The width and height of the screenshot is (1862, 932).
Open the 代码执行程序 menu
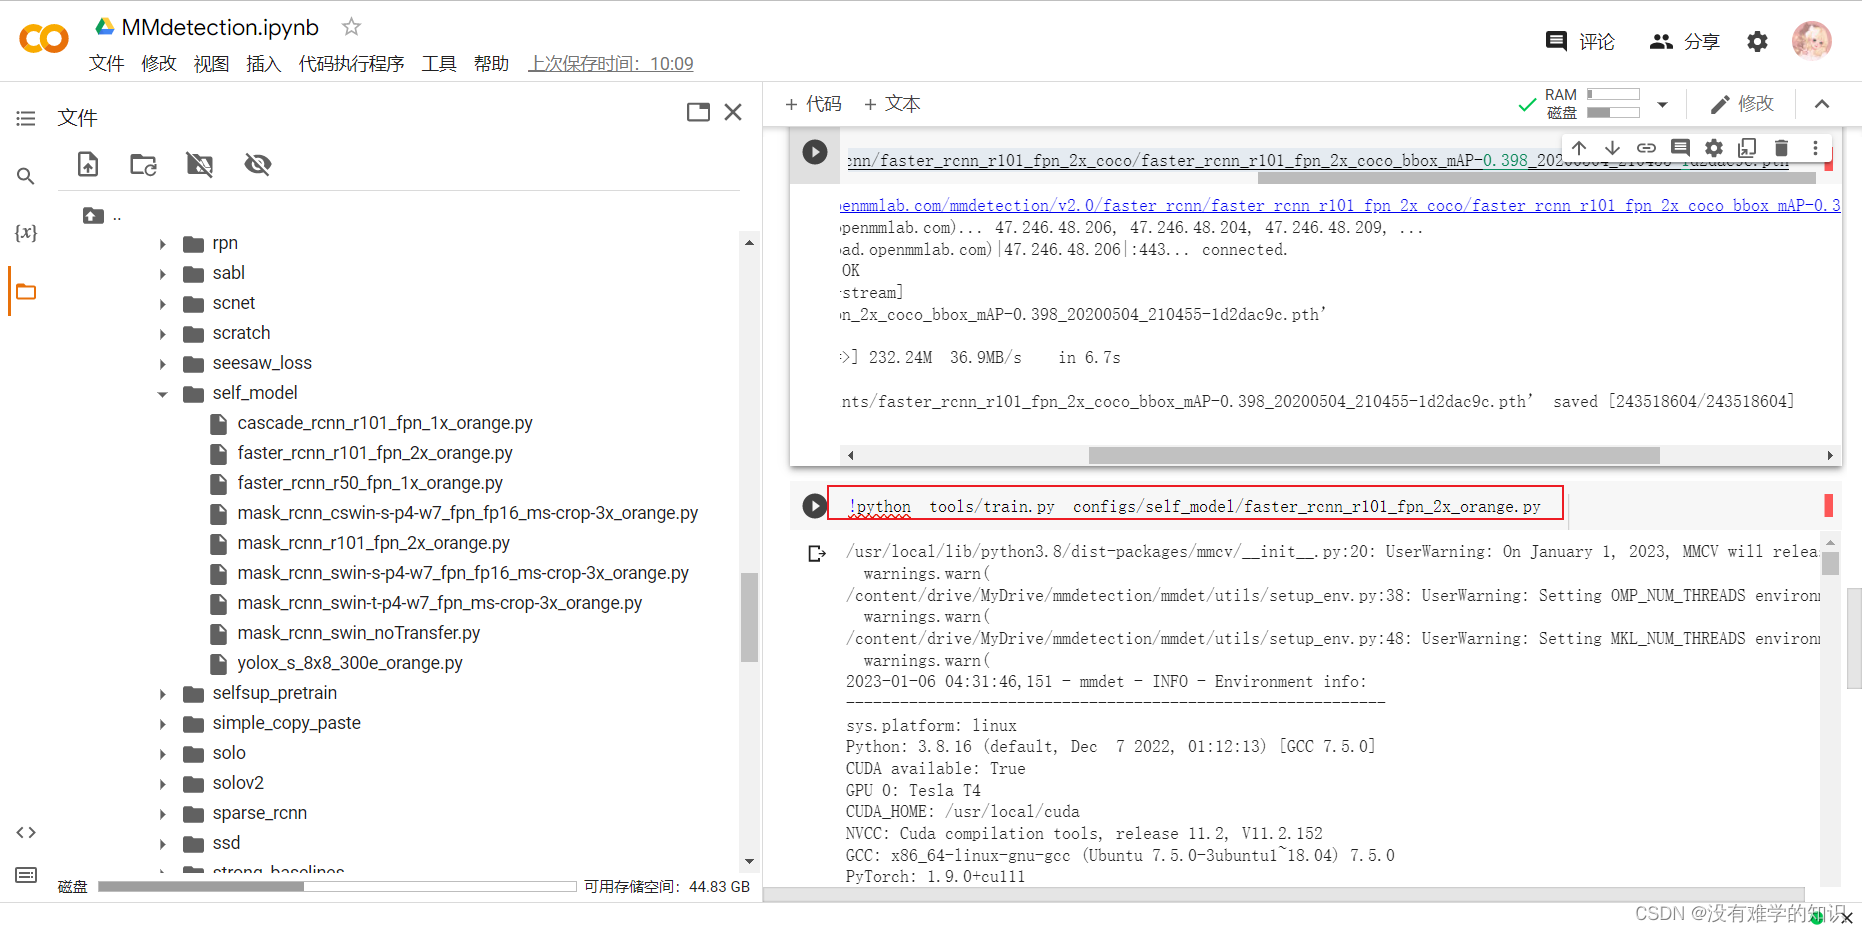pyautogui.click(x=351, y=64)
